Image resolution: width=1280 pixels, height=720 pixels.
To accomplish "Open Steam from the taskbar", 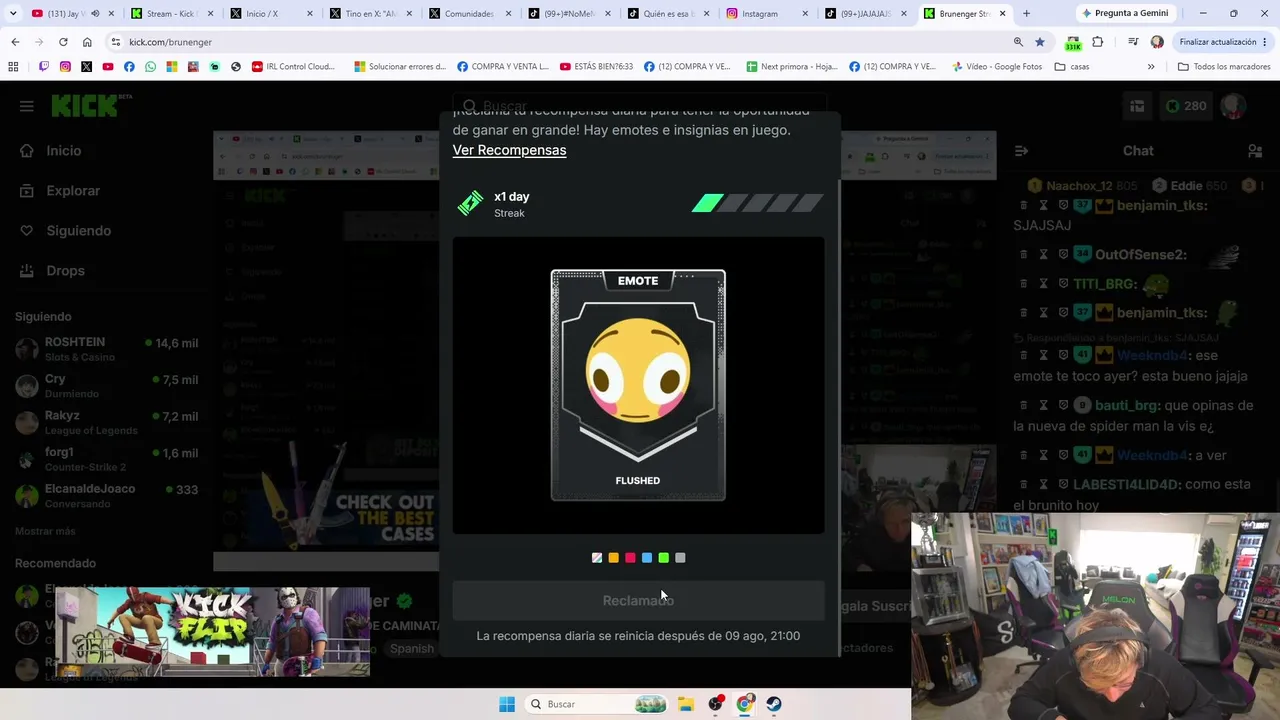I will click(774, 704).
